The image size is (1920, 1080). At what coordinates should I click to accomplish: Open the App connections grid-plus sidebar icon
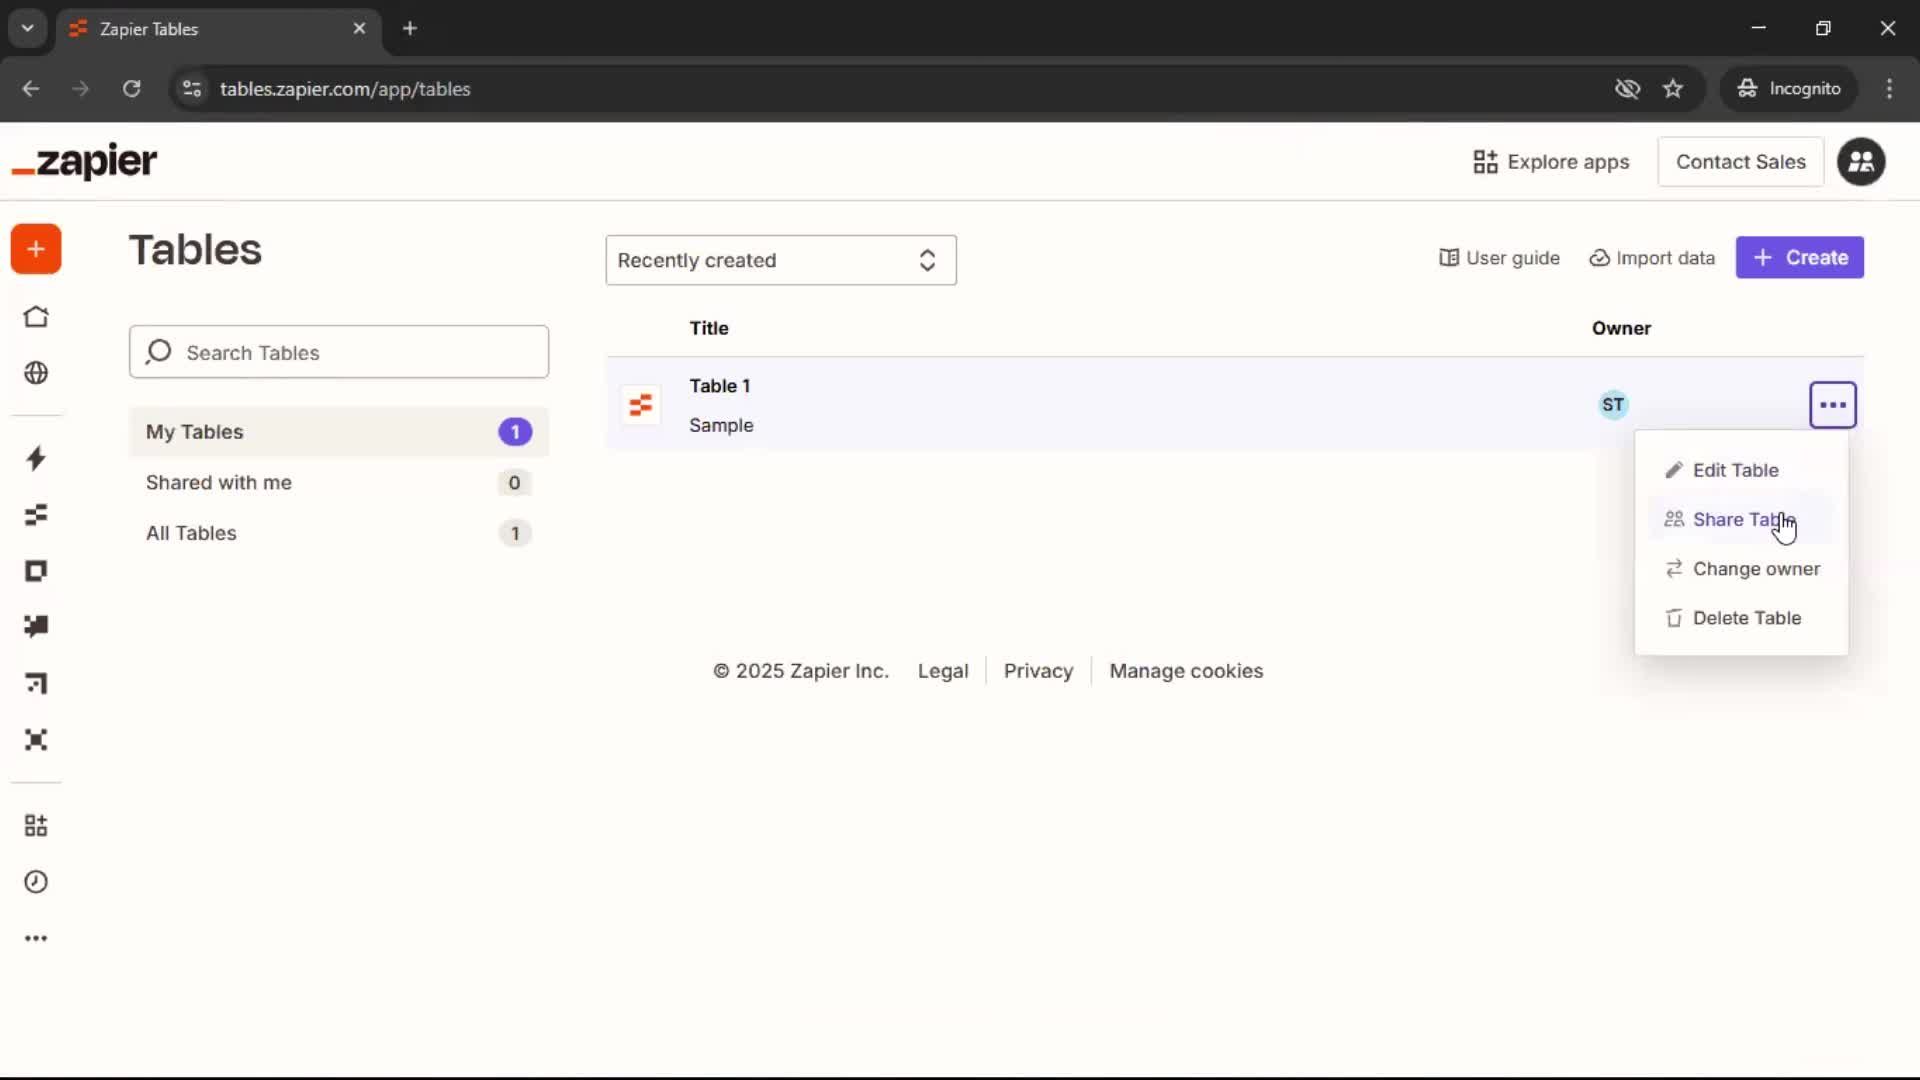pos(36,826)
